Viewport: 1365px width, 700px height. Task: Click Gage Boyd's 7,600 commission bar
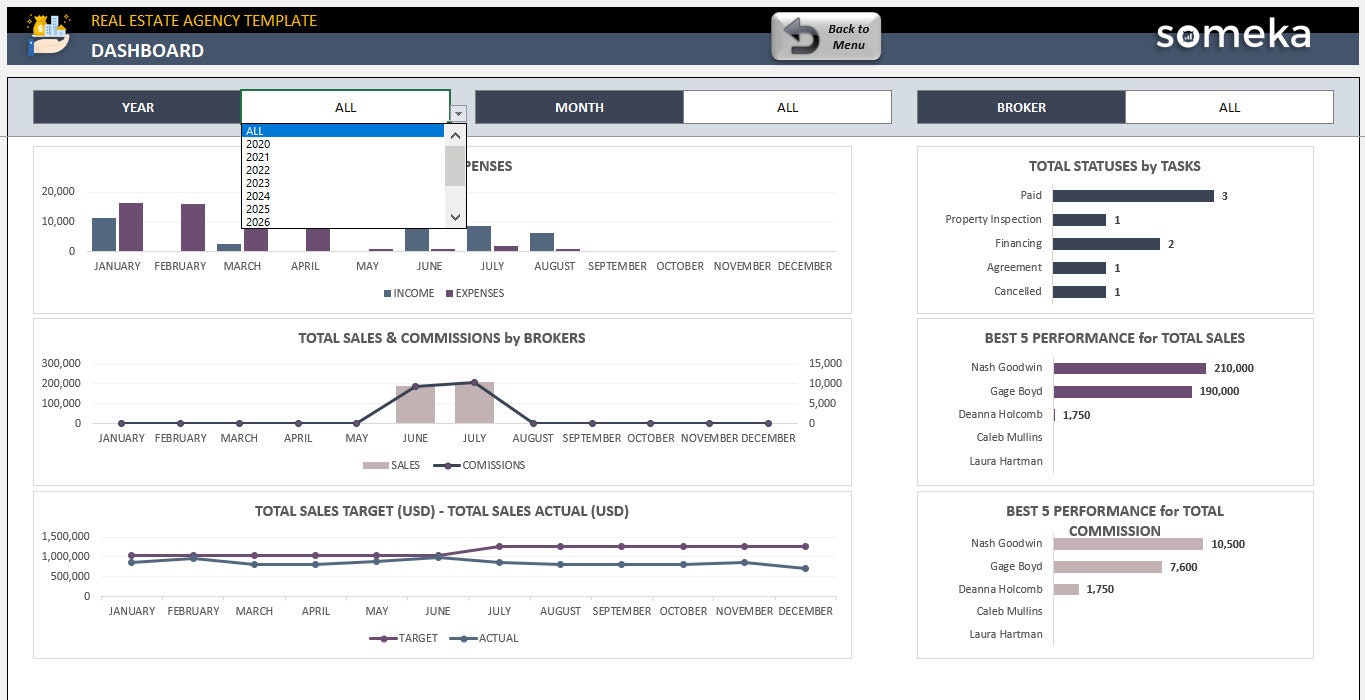pos(1107,567)
